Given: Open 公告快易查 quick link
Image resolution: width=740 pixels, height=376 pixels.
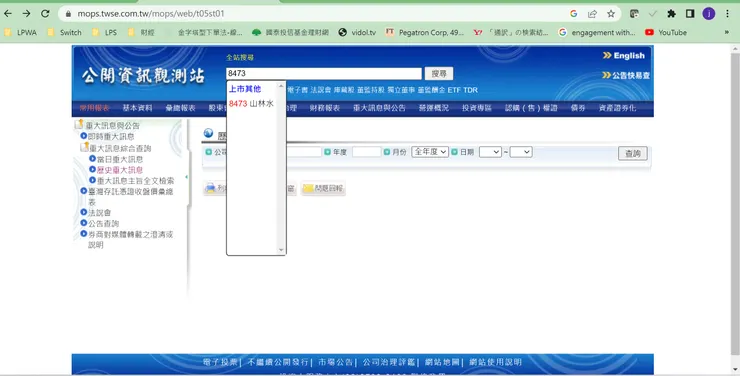Looking at the screenshot, I should point(626,75).
